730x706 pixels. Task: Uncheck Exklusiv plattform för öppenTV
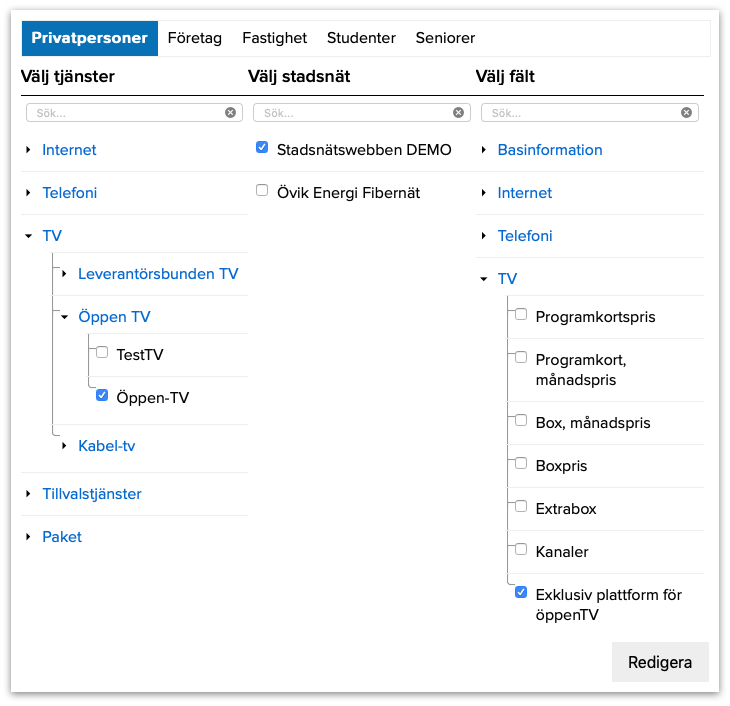point(521,592)
